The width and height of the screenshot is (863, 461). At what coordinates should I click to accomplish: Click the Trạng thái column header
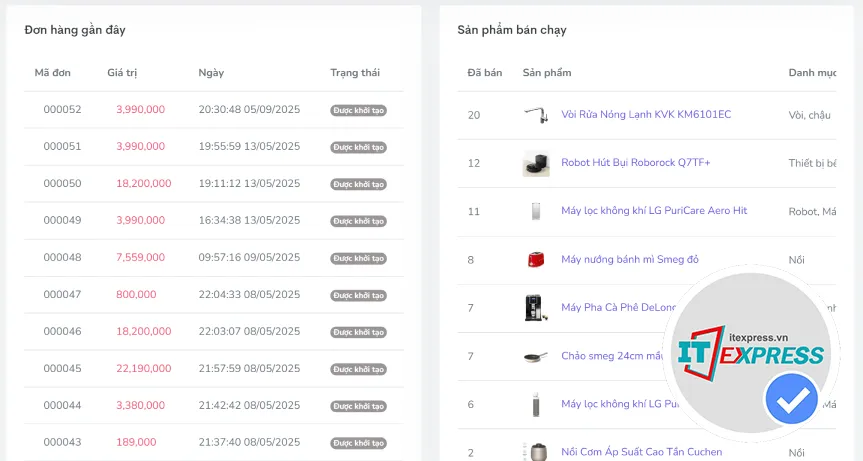pyautogui.click(x=355, y=73)
